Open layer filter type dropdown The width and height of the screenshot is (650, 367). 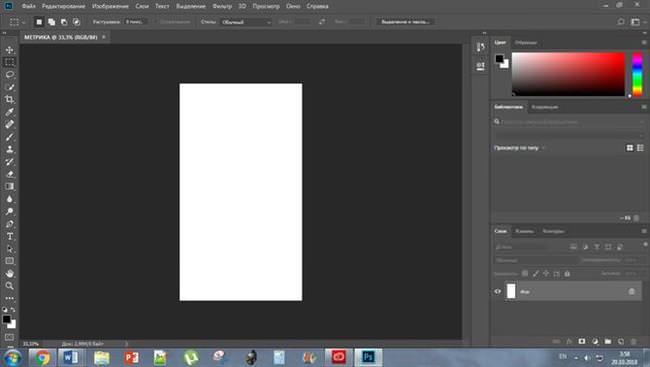coord(520,247)
